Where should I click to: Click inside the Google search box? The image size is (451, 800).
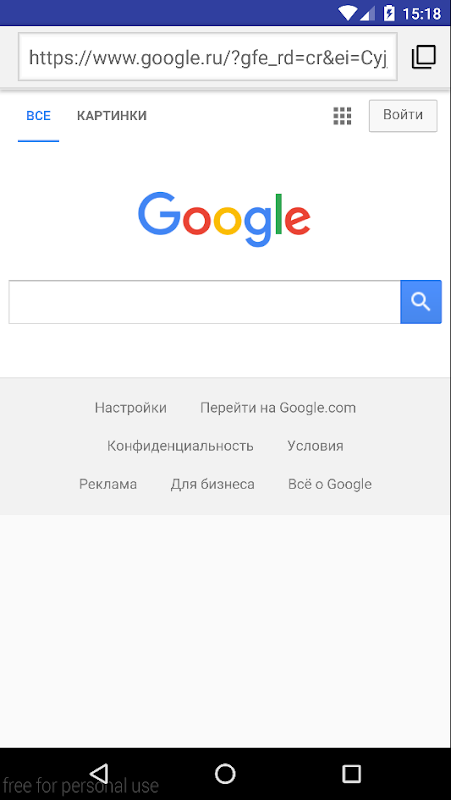pos(205,302)
